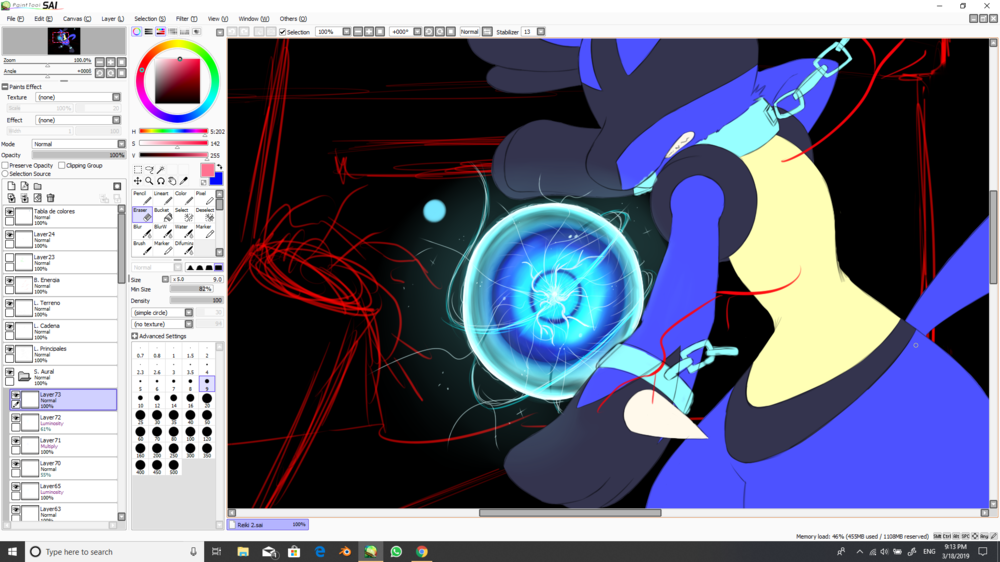Select the move layer tool

click(x=138, y=181)
